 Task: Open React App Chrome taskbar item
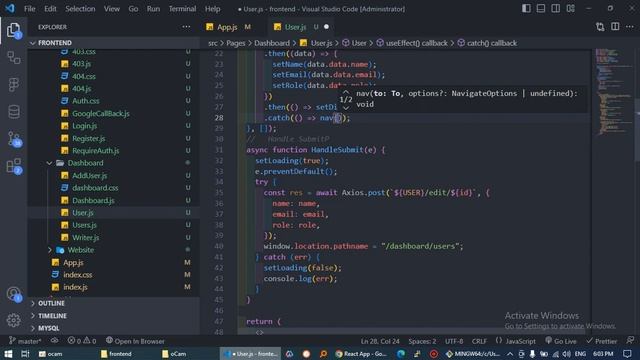click(361, 353)
